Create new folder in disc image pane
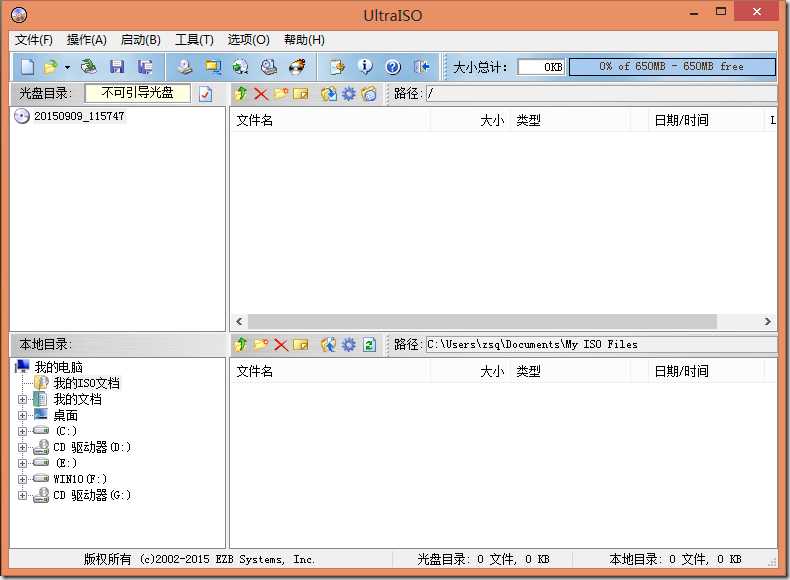The image size is (790, 580). pyautogui.click(x=281, y=94)
